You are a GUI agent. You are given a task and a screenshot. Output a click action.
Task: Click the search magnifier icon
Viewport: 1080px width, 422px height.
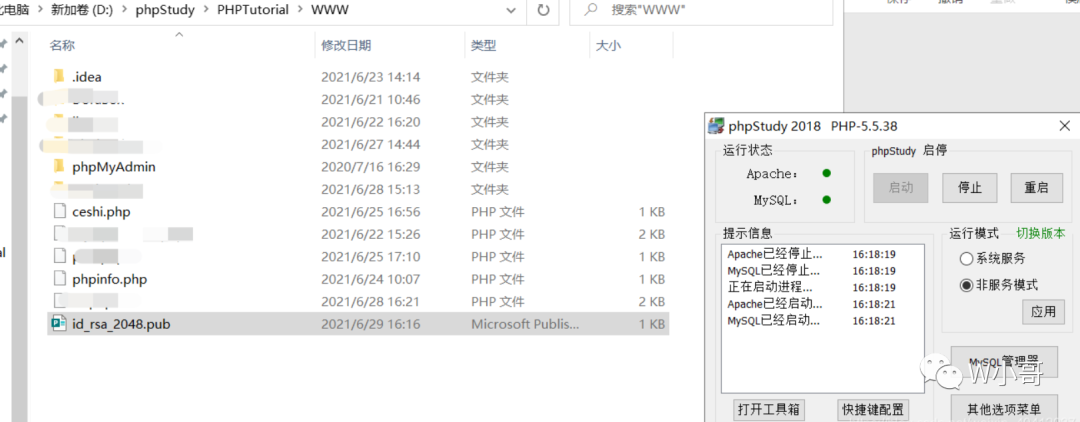590,10
